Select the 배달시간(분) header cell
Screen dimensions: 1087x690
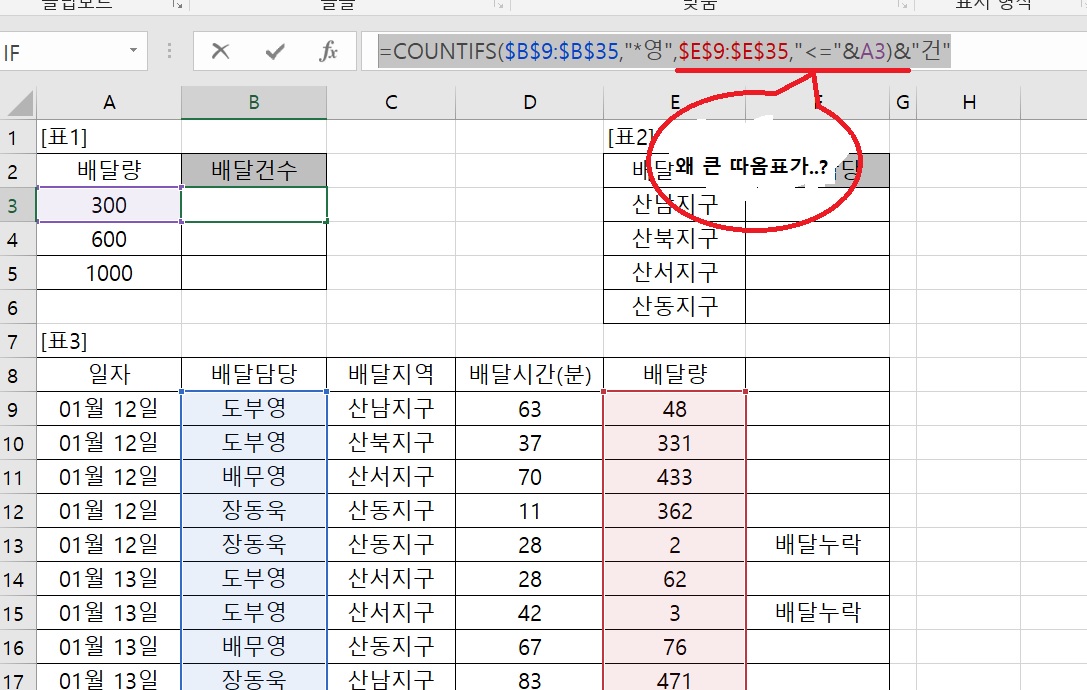point(529,375)
